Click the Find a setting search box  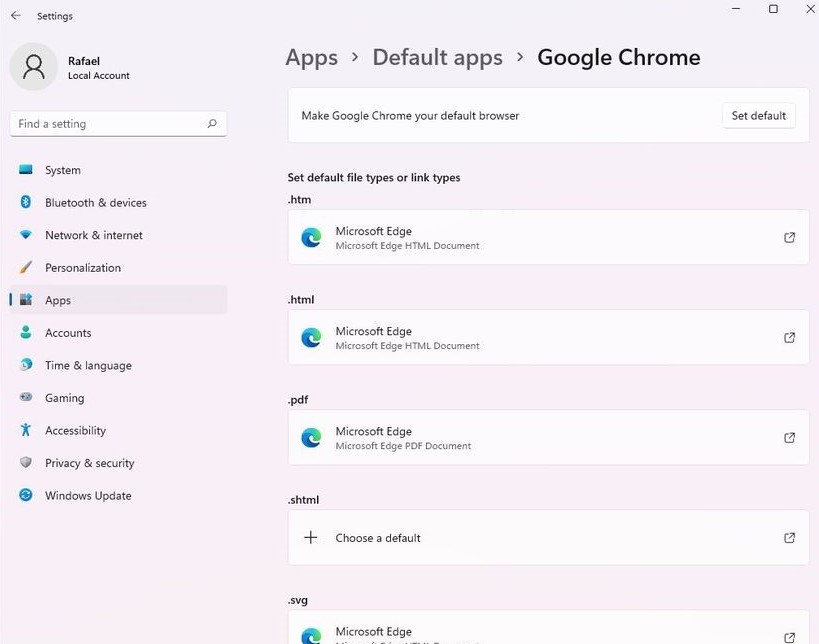[x=118, y=124]
